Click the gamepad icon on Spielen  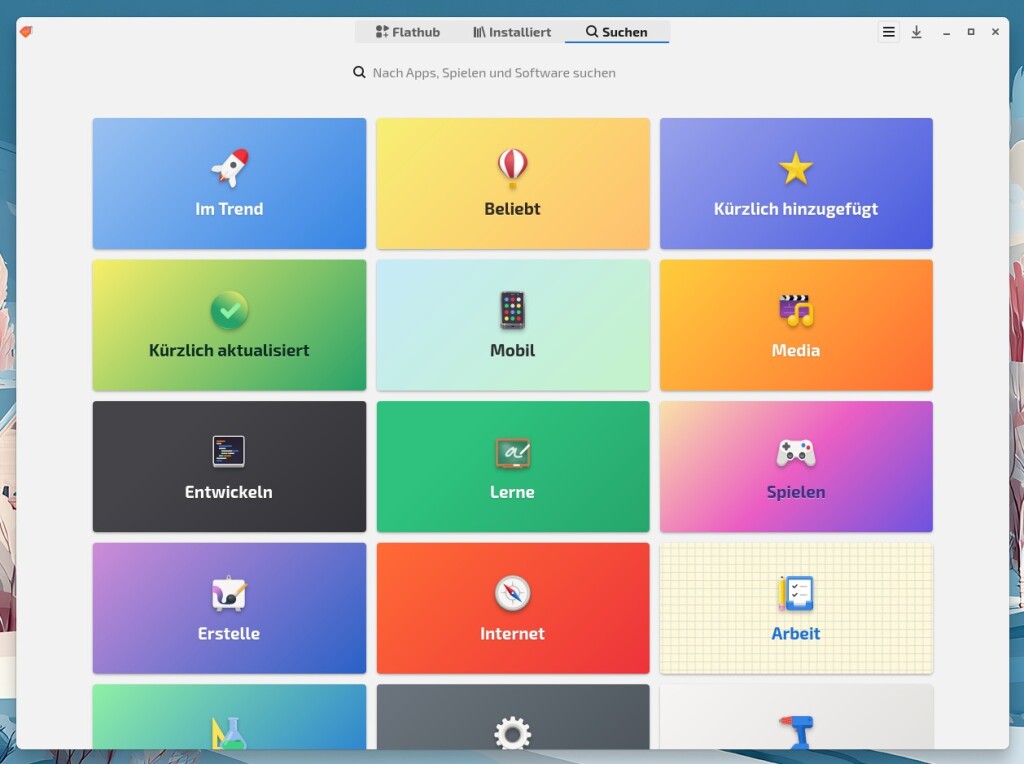coord(796,452)
